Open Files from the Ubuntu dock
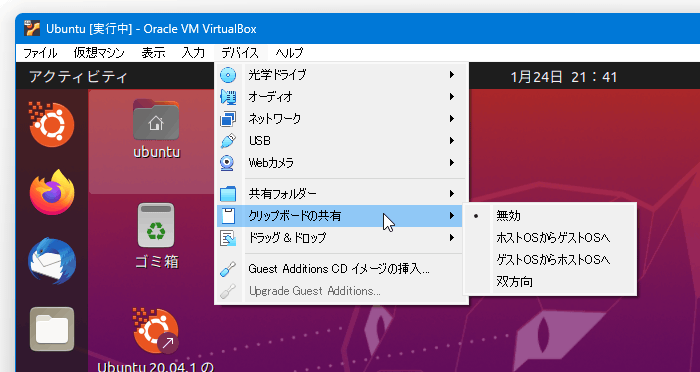This screenshot has height=372, width=700. pos(52,329)
